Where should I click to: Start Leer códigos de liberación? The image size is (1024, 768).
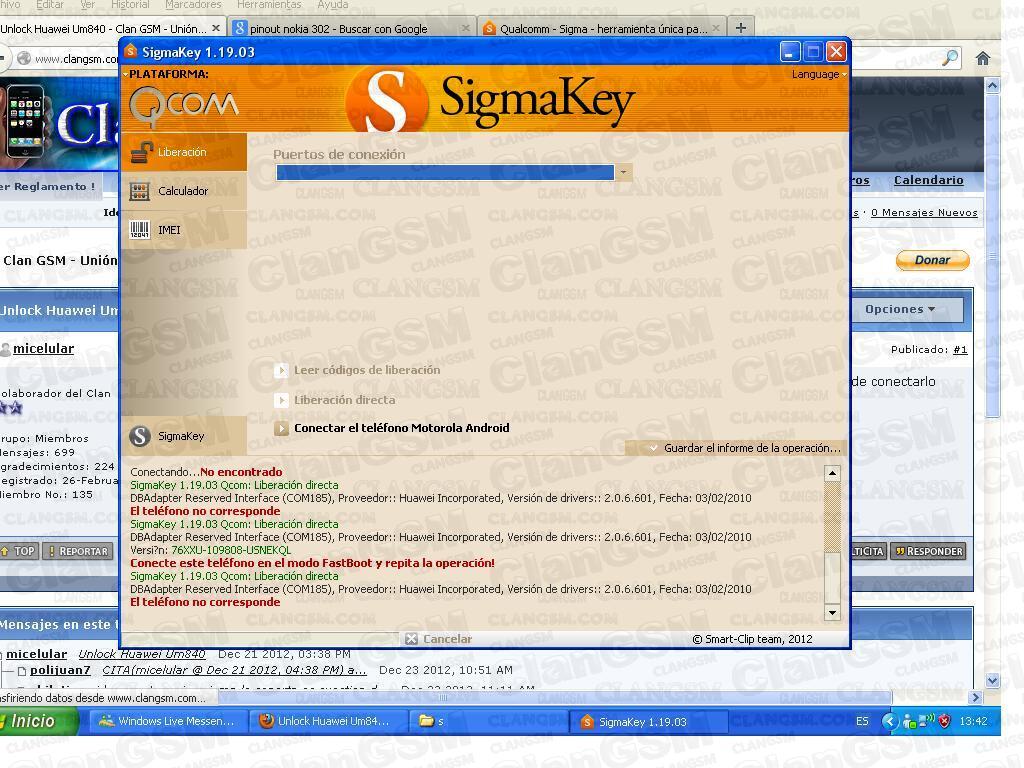tap(357, 370)
